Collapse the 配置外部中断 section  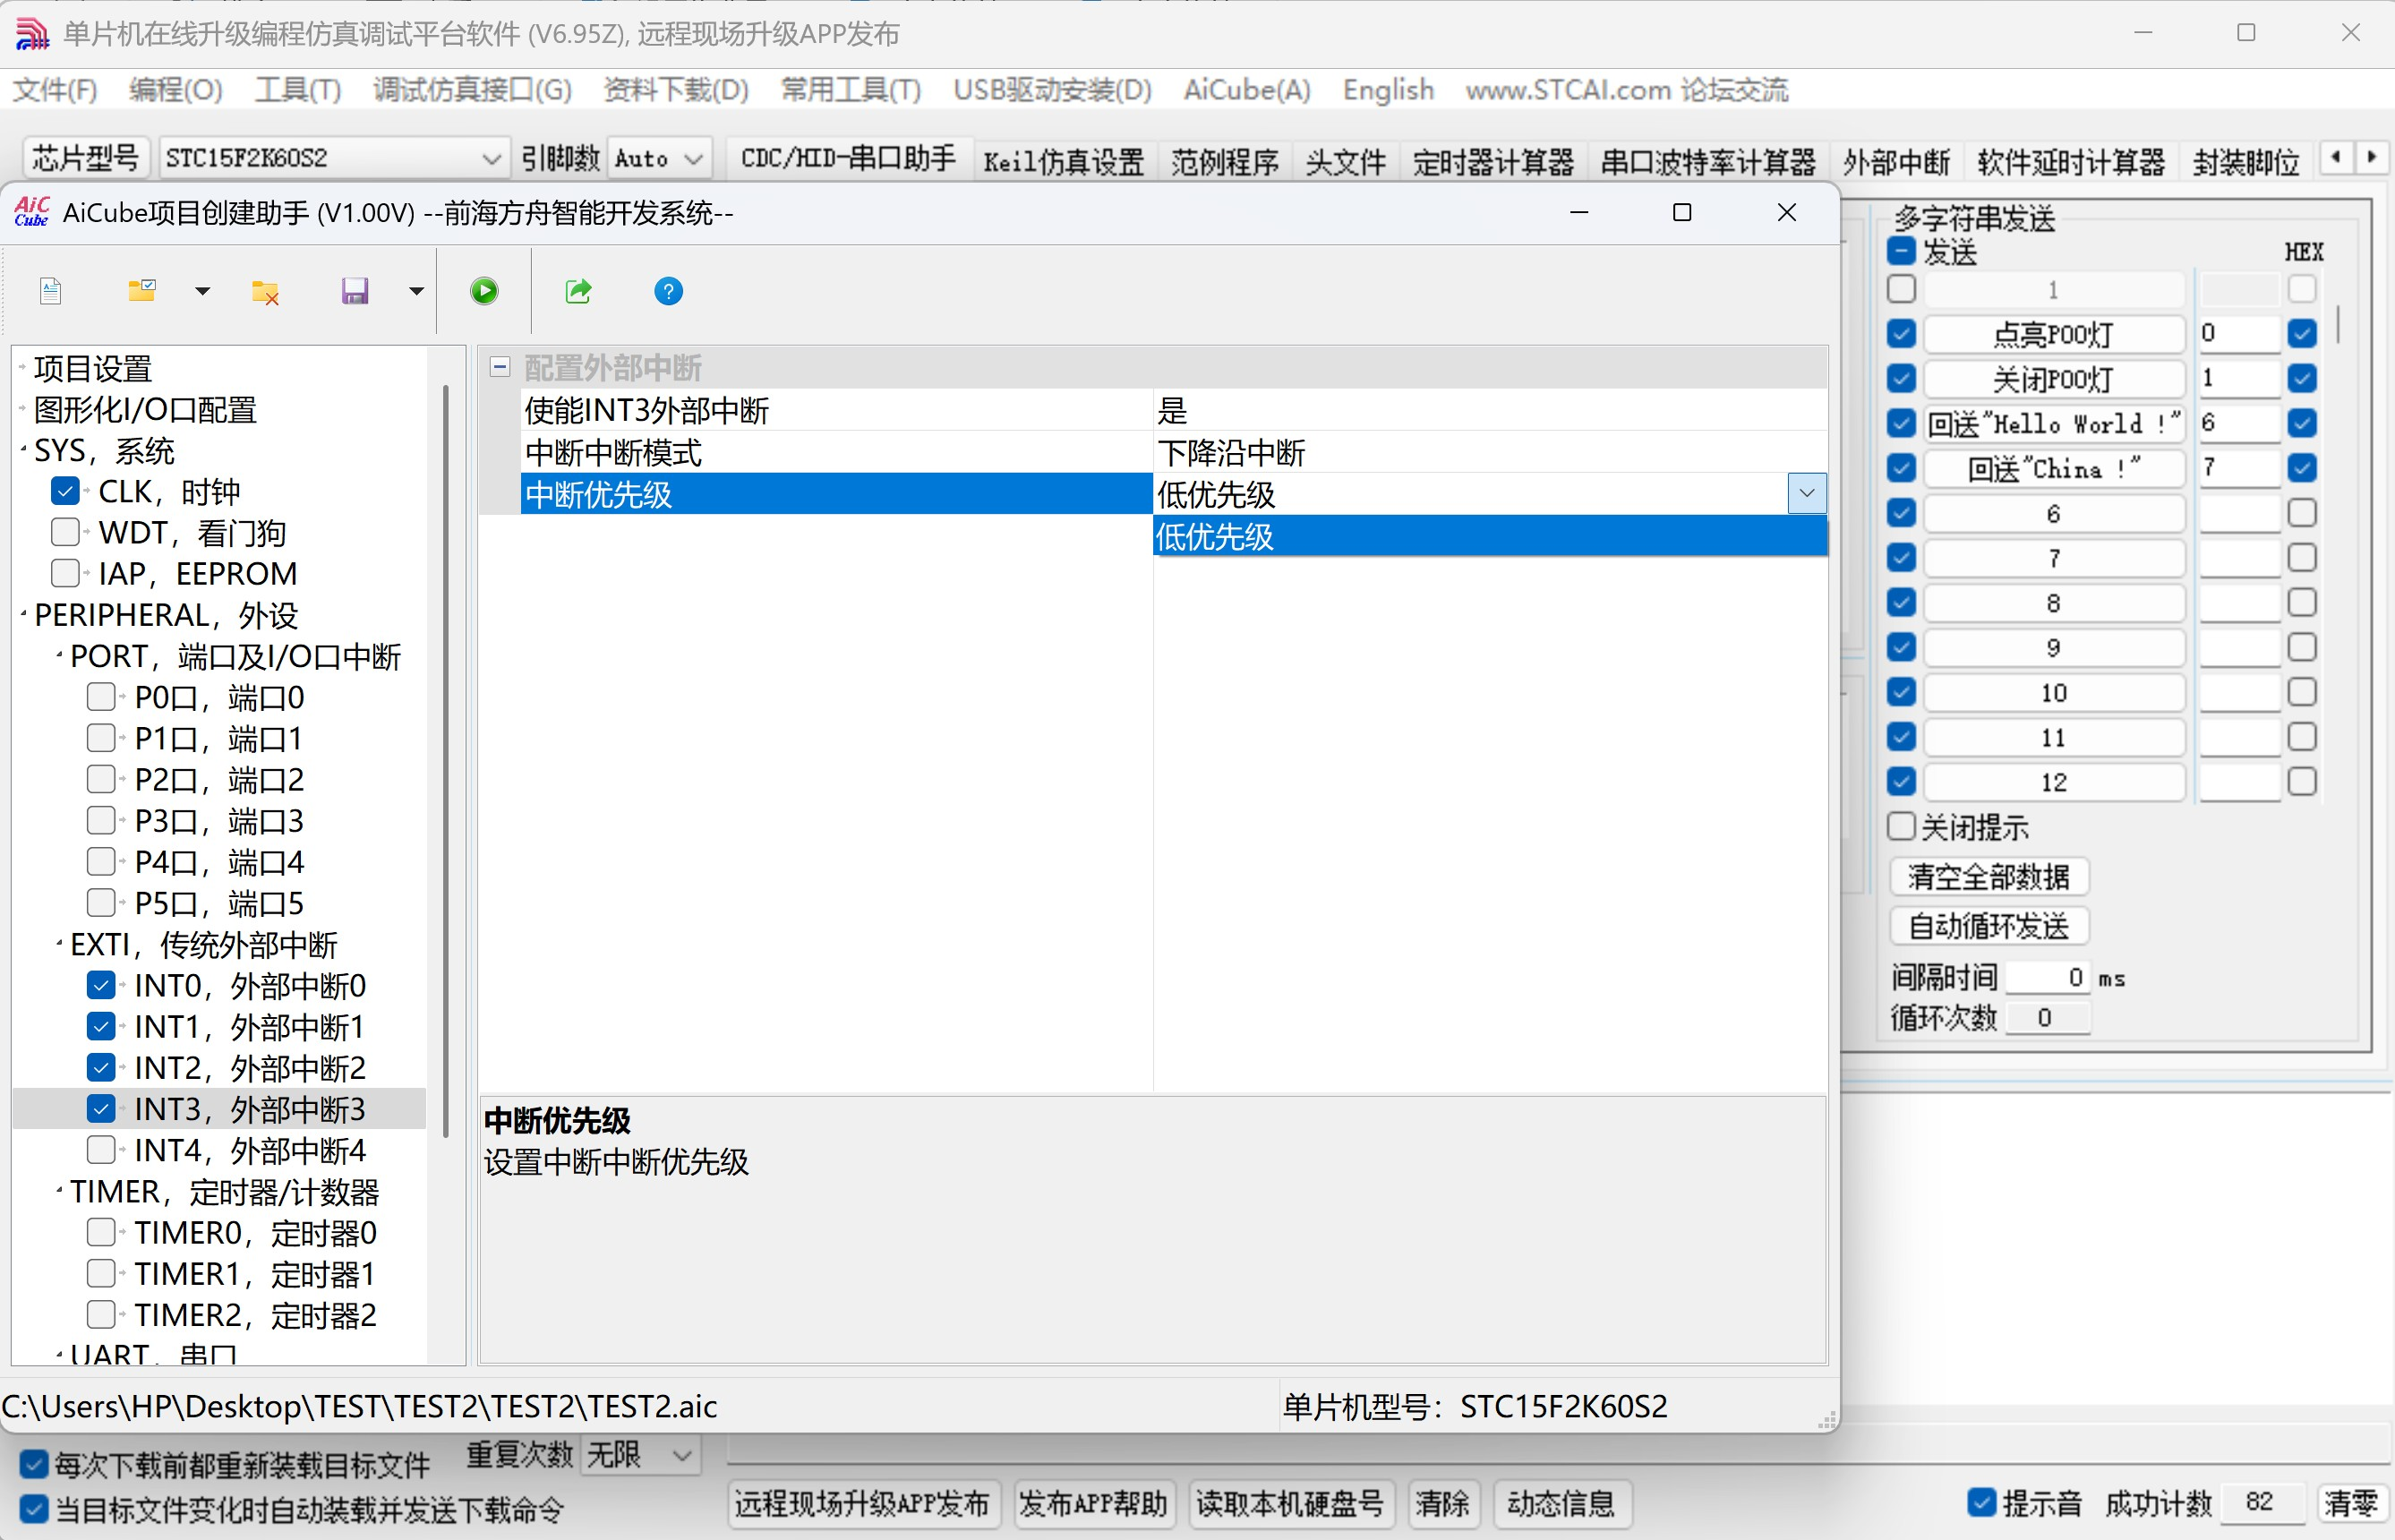[x=500, y=367]
